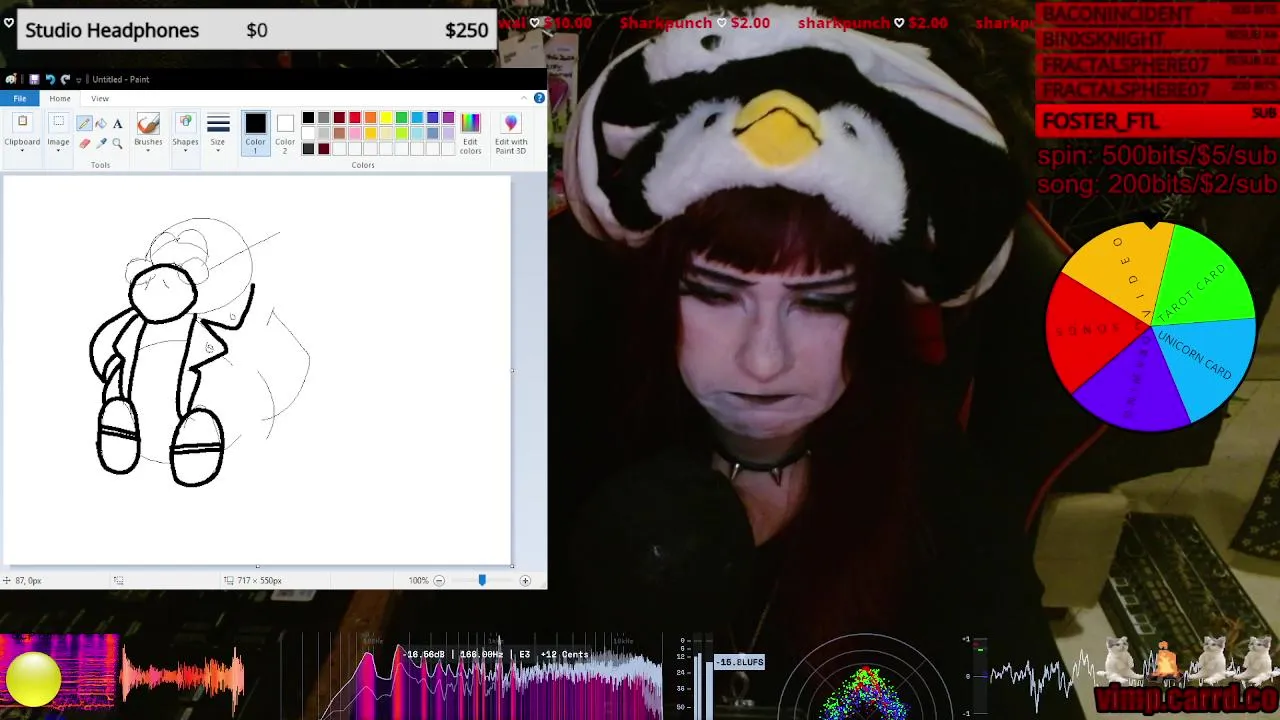Switch to the Home tab

(60, 98)
